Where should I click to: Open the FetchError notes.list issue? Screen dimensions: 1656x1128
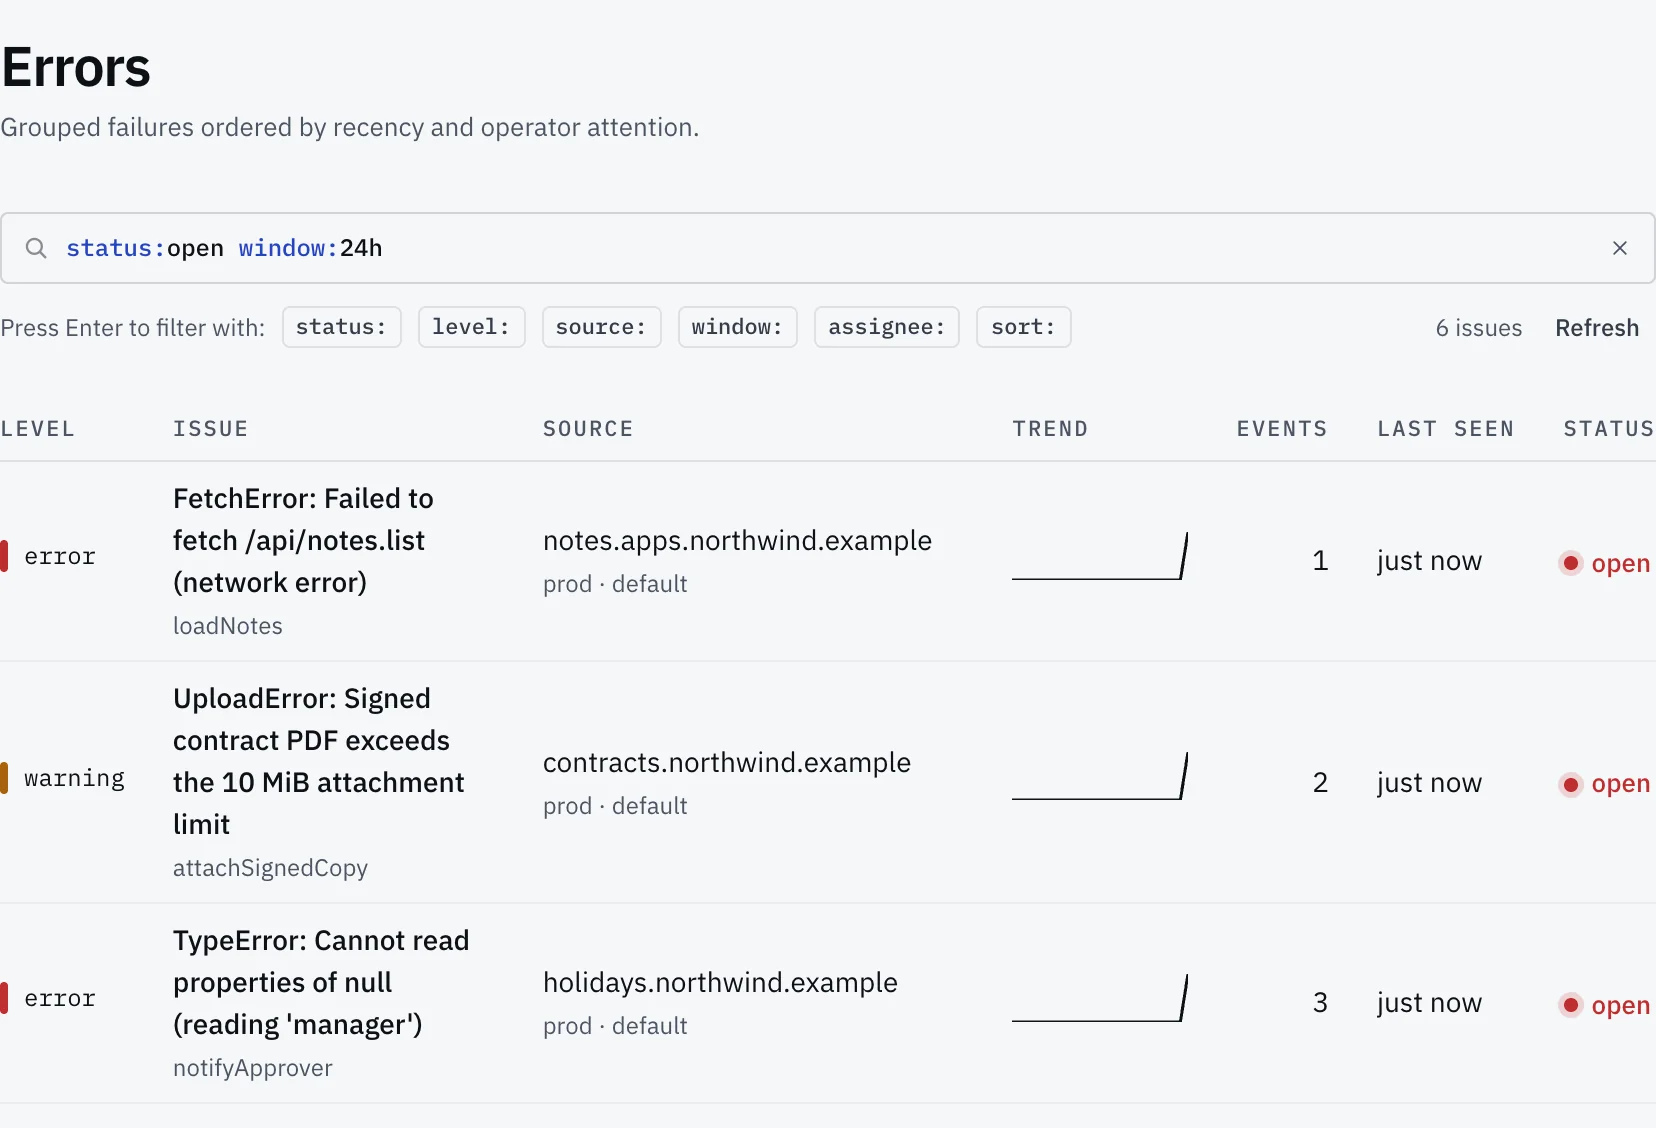(x=303, y=540)
